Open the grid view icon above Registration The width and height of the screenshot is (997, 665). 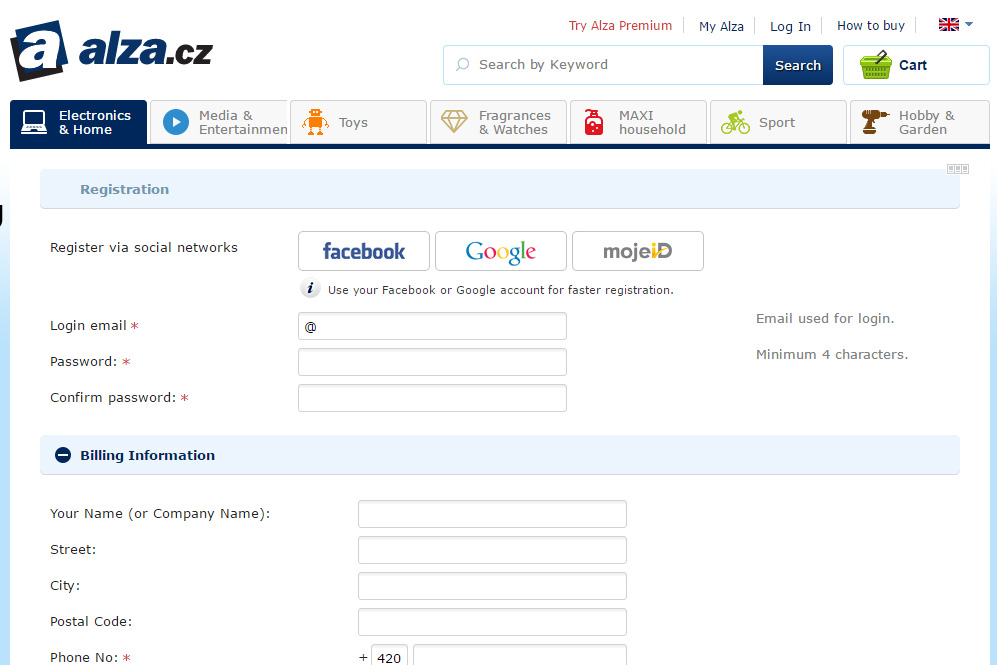click(x=958, y=168)
